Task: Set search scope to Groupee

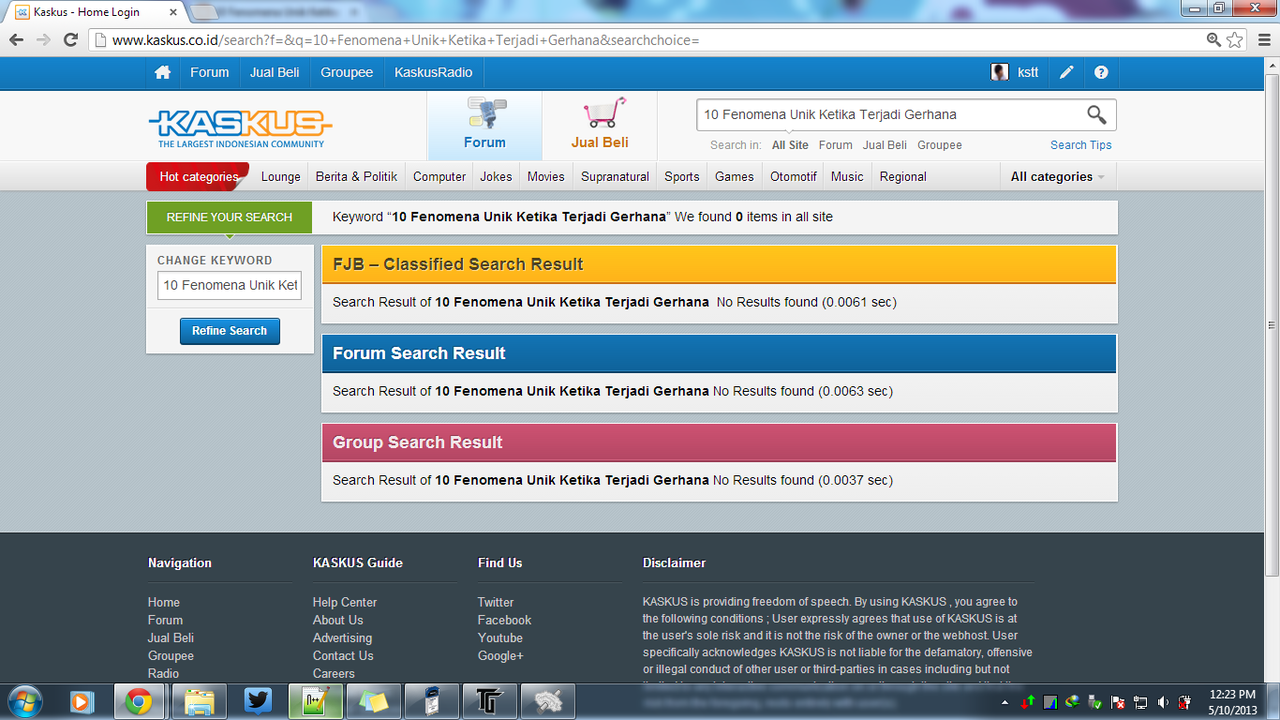Action: coord(940,145)
